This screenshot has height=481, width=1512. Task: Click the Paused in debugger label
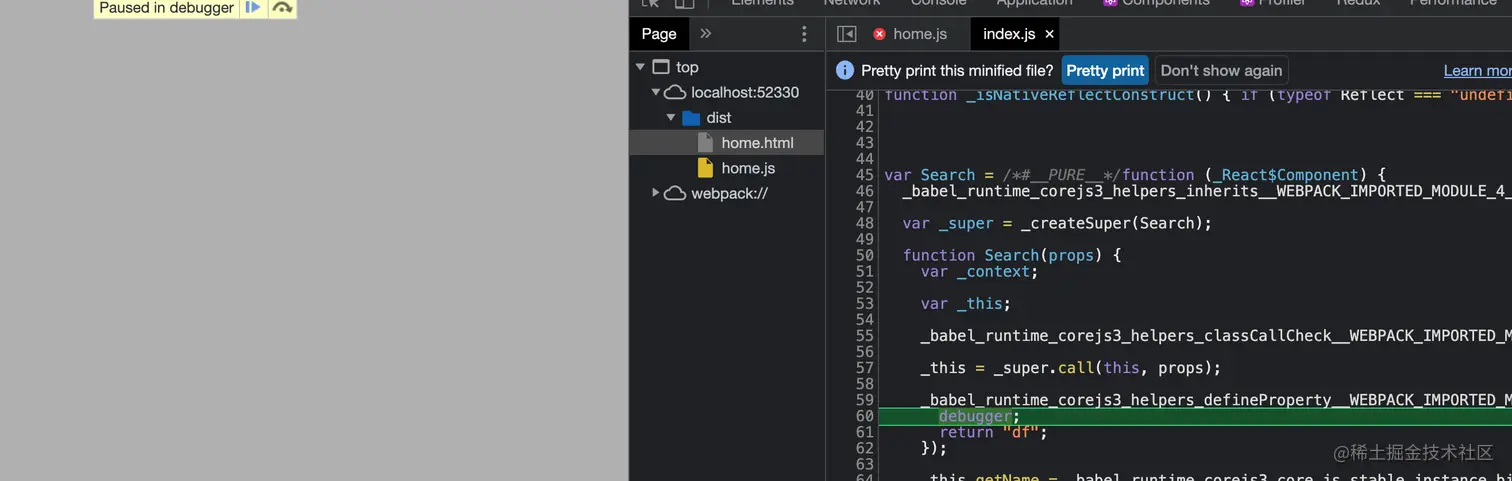click(167, 8)
